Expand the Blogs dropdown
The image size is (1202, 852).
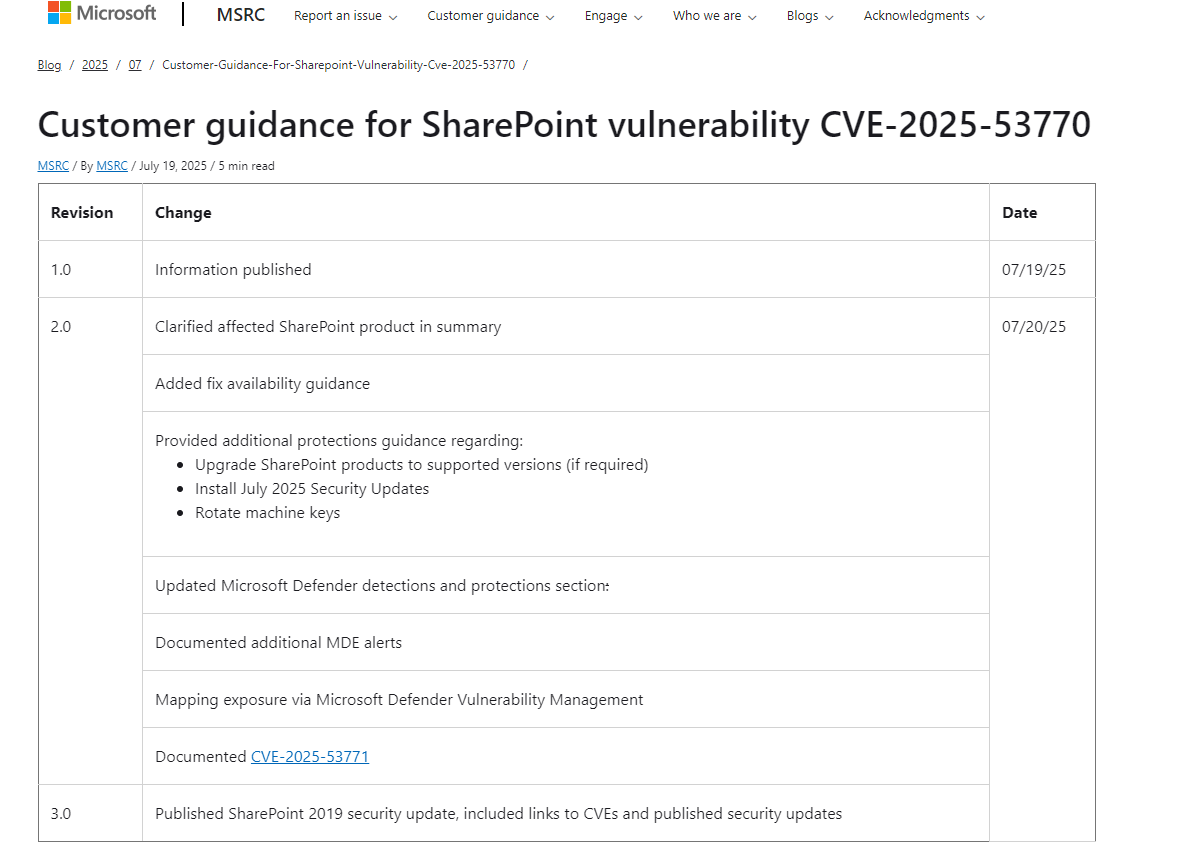click(x=809, y=16)
